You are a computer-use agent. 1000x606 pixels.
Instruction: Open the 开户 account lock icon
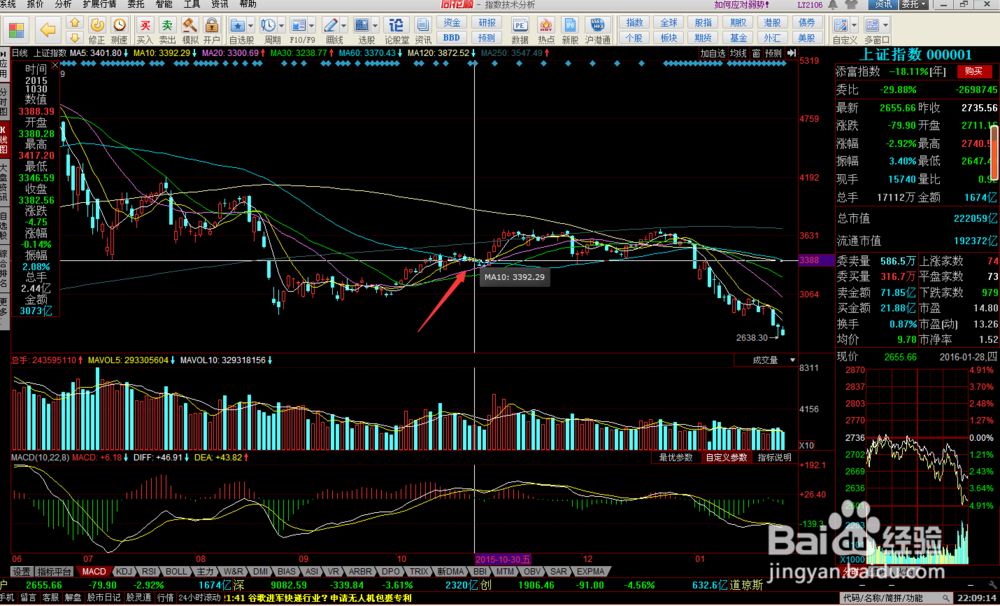click(x=211, y=25)
